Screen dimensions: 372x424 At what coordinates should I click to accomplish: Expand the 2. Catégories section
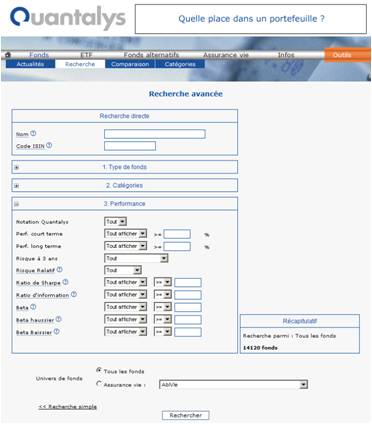pyautogui.click(x=17, y=186)
